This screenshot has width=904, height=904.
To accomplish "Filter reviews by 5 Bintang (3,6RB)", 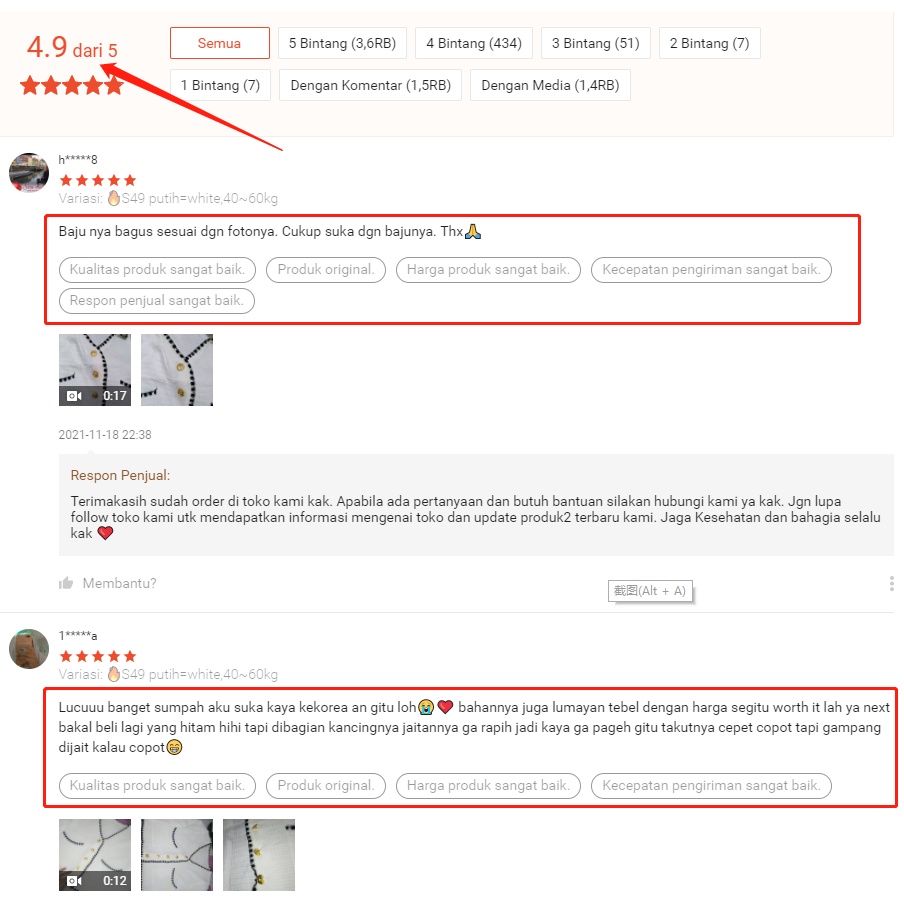I will tap(342, 43).
